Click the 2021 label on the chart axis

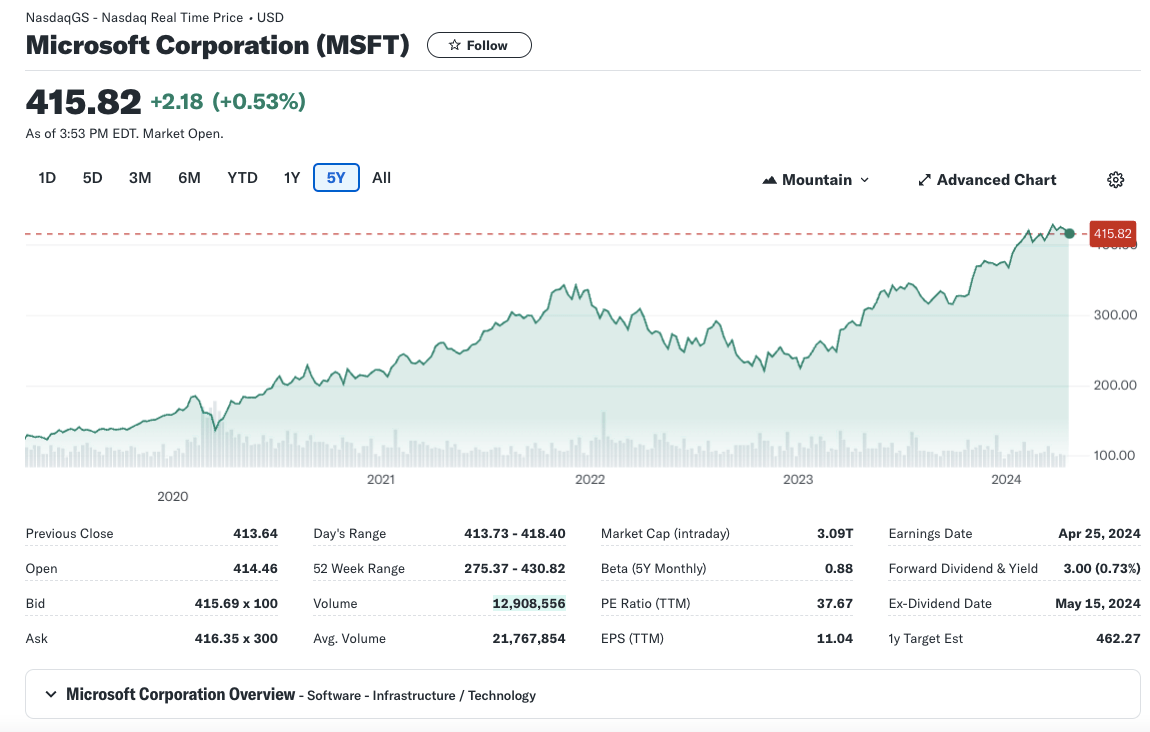[381, 480]
